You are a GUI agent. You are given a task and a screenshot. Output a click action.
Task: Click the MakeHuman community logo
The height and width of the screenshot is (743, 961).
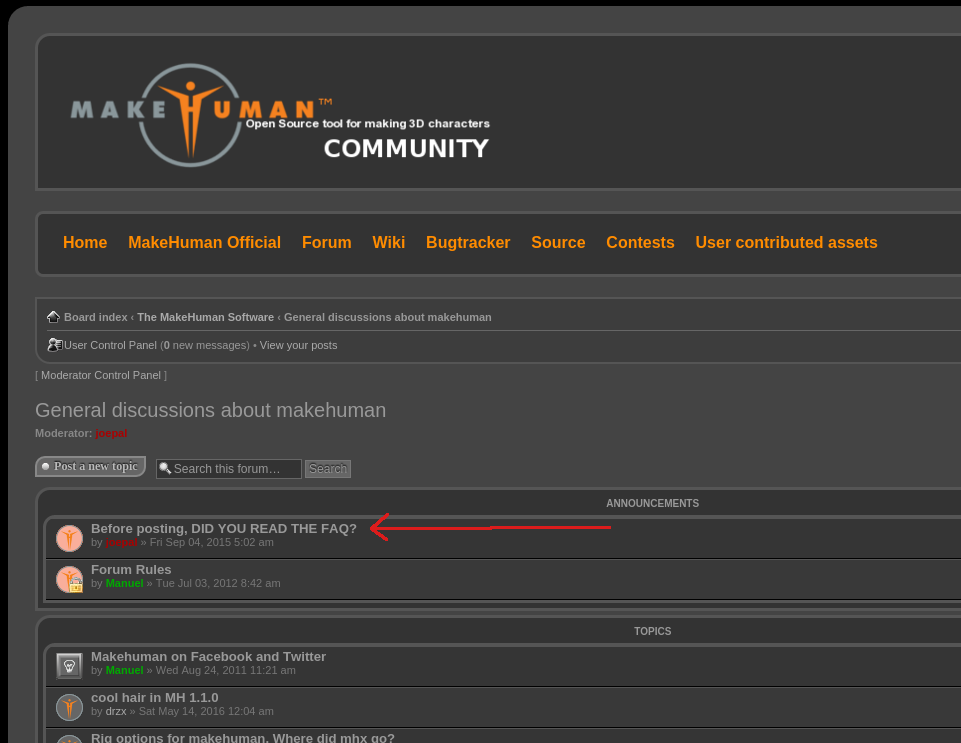(280, 115)
